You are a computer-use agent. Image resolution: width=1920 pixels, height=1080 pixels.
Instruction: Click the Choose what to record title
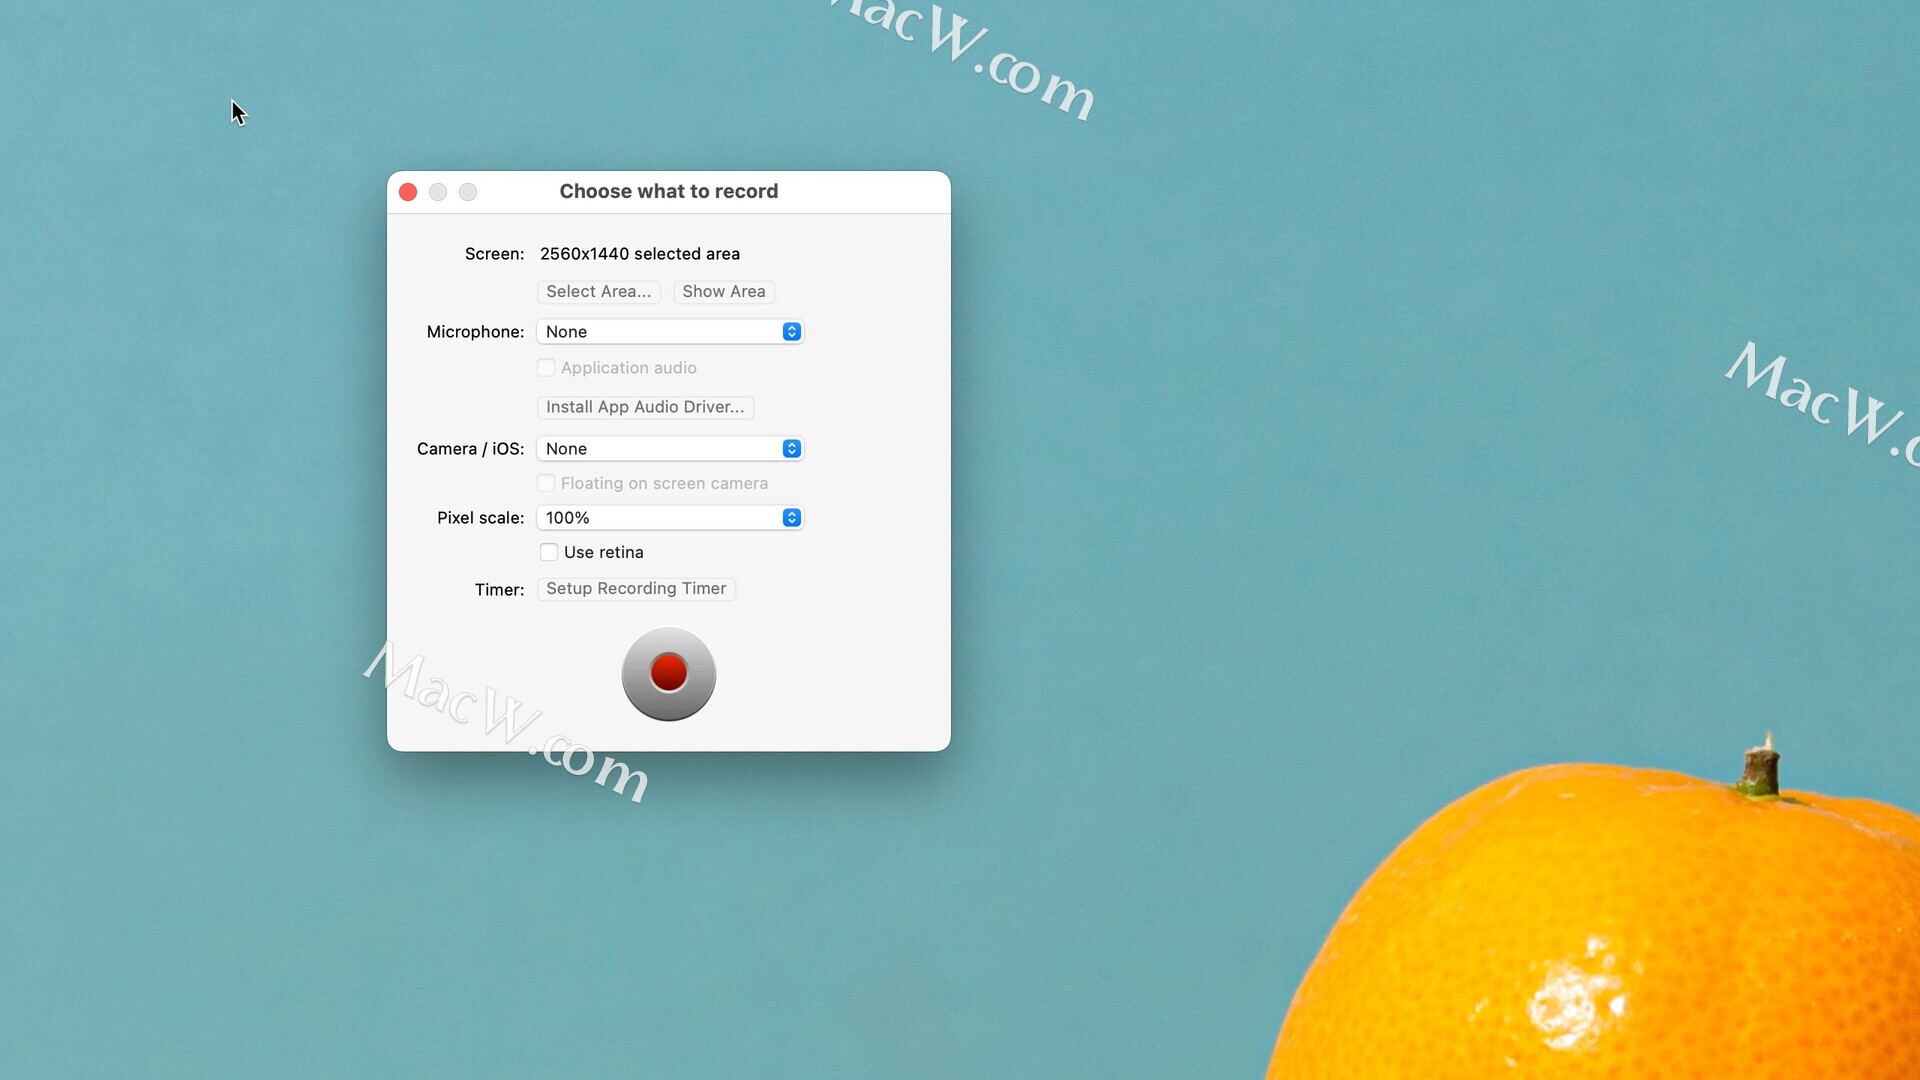pos(668,191)
